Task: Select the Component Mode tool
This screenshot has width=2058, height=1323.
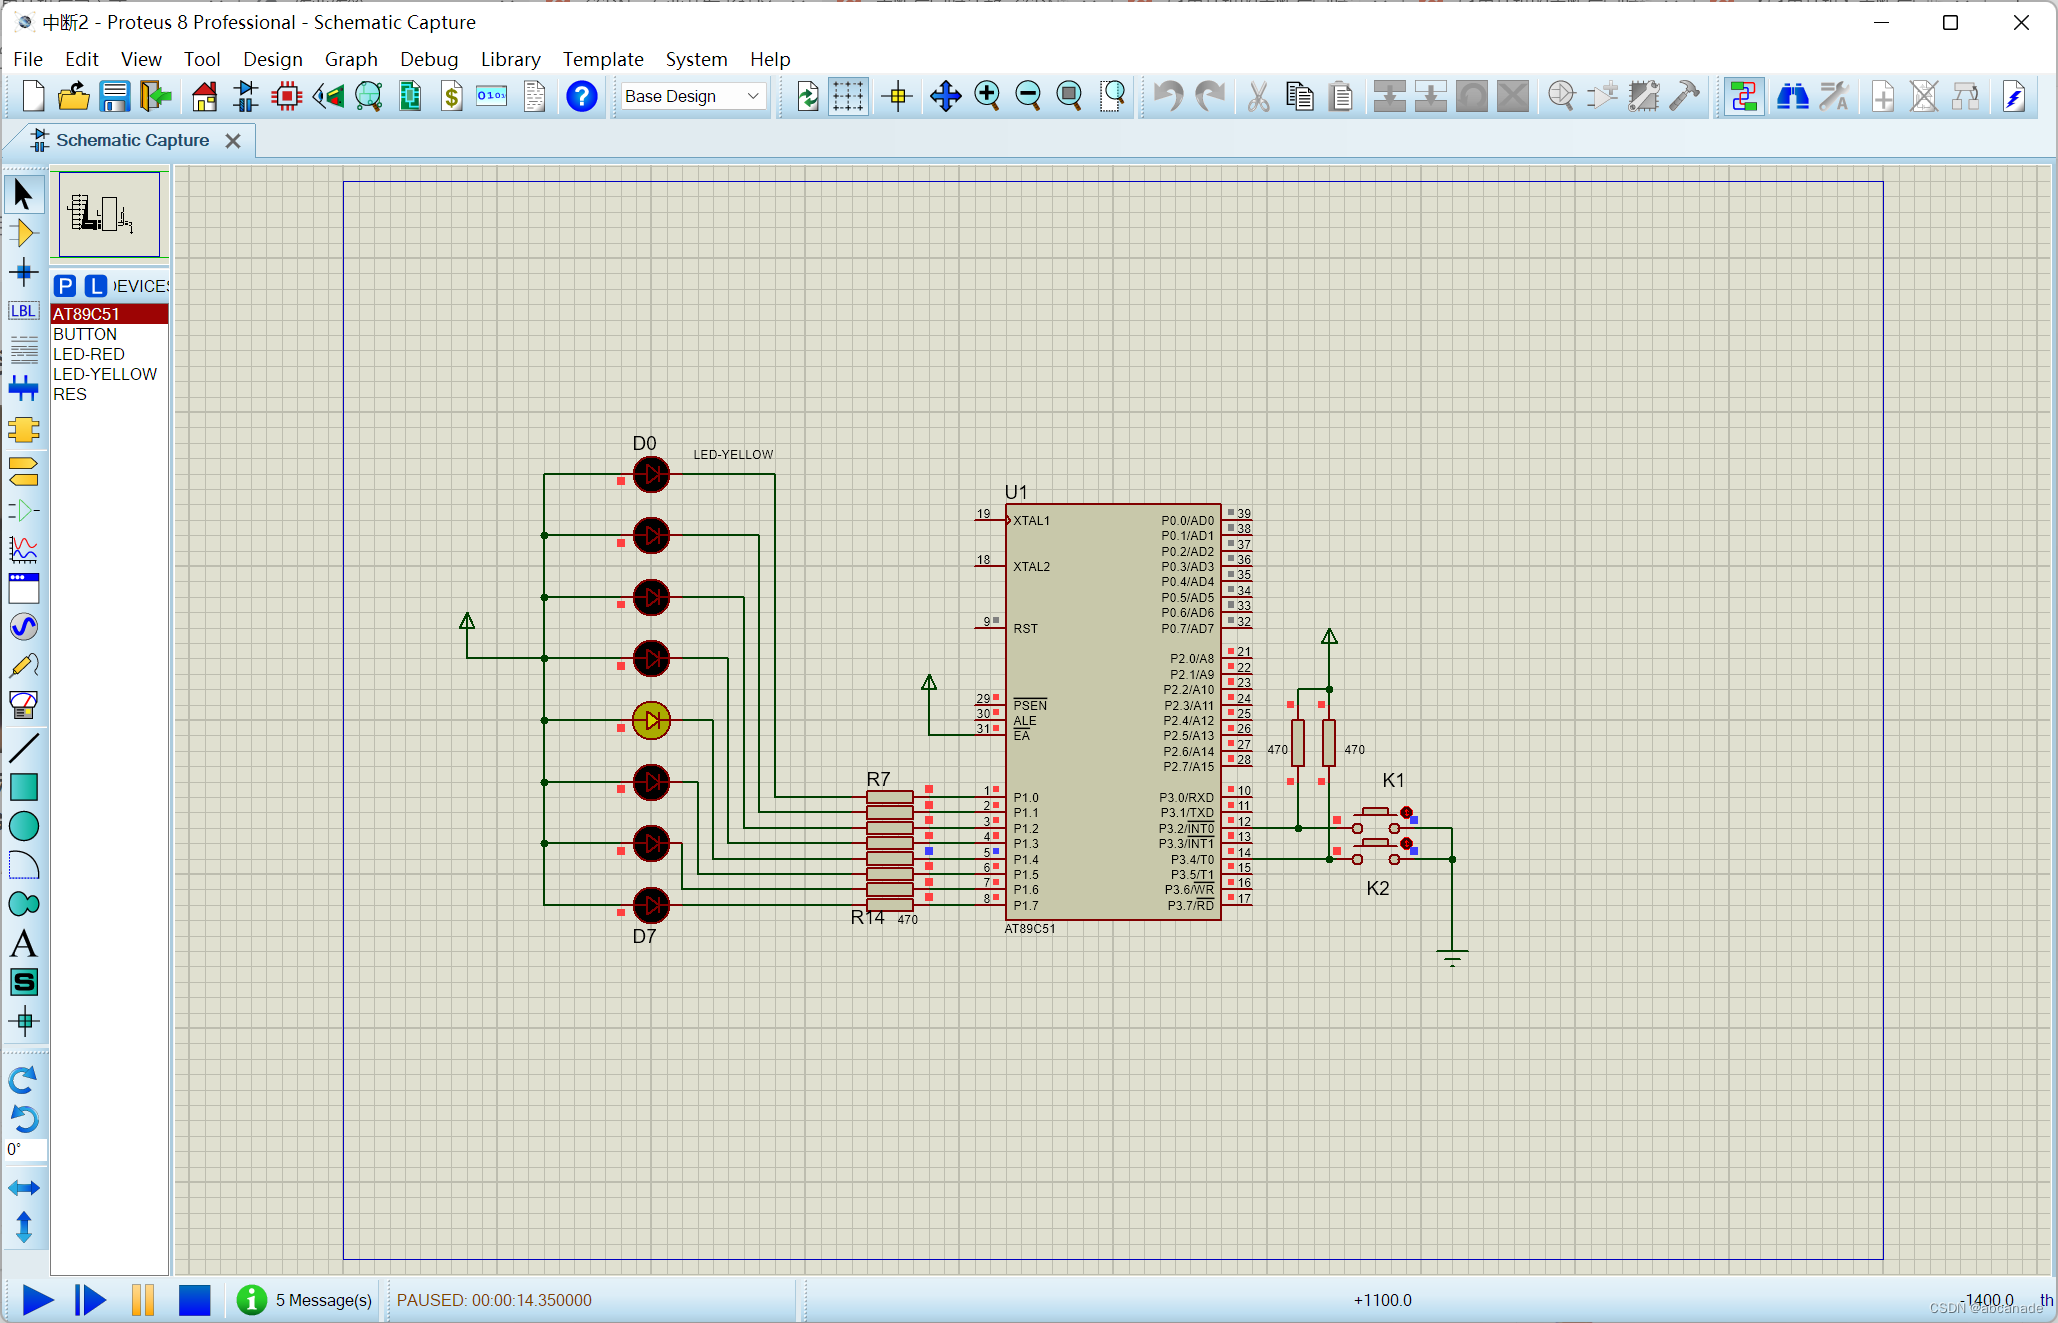Action: 24,233
